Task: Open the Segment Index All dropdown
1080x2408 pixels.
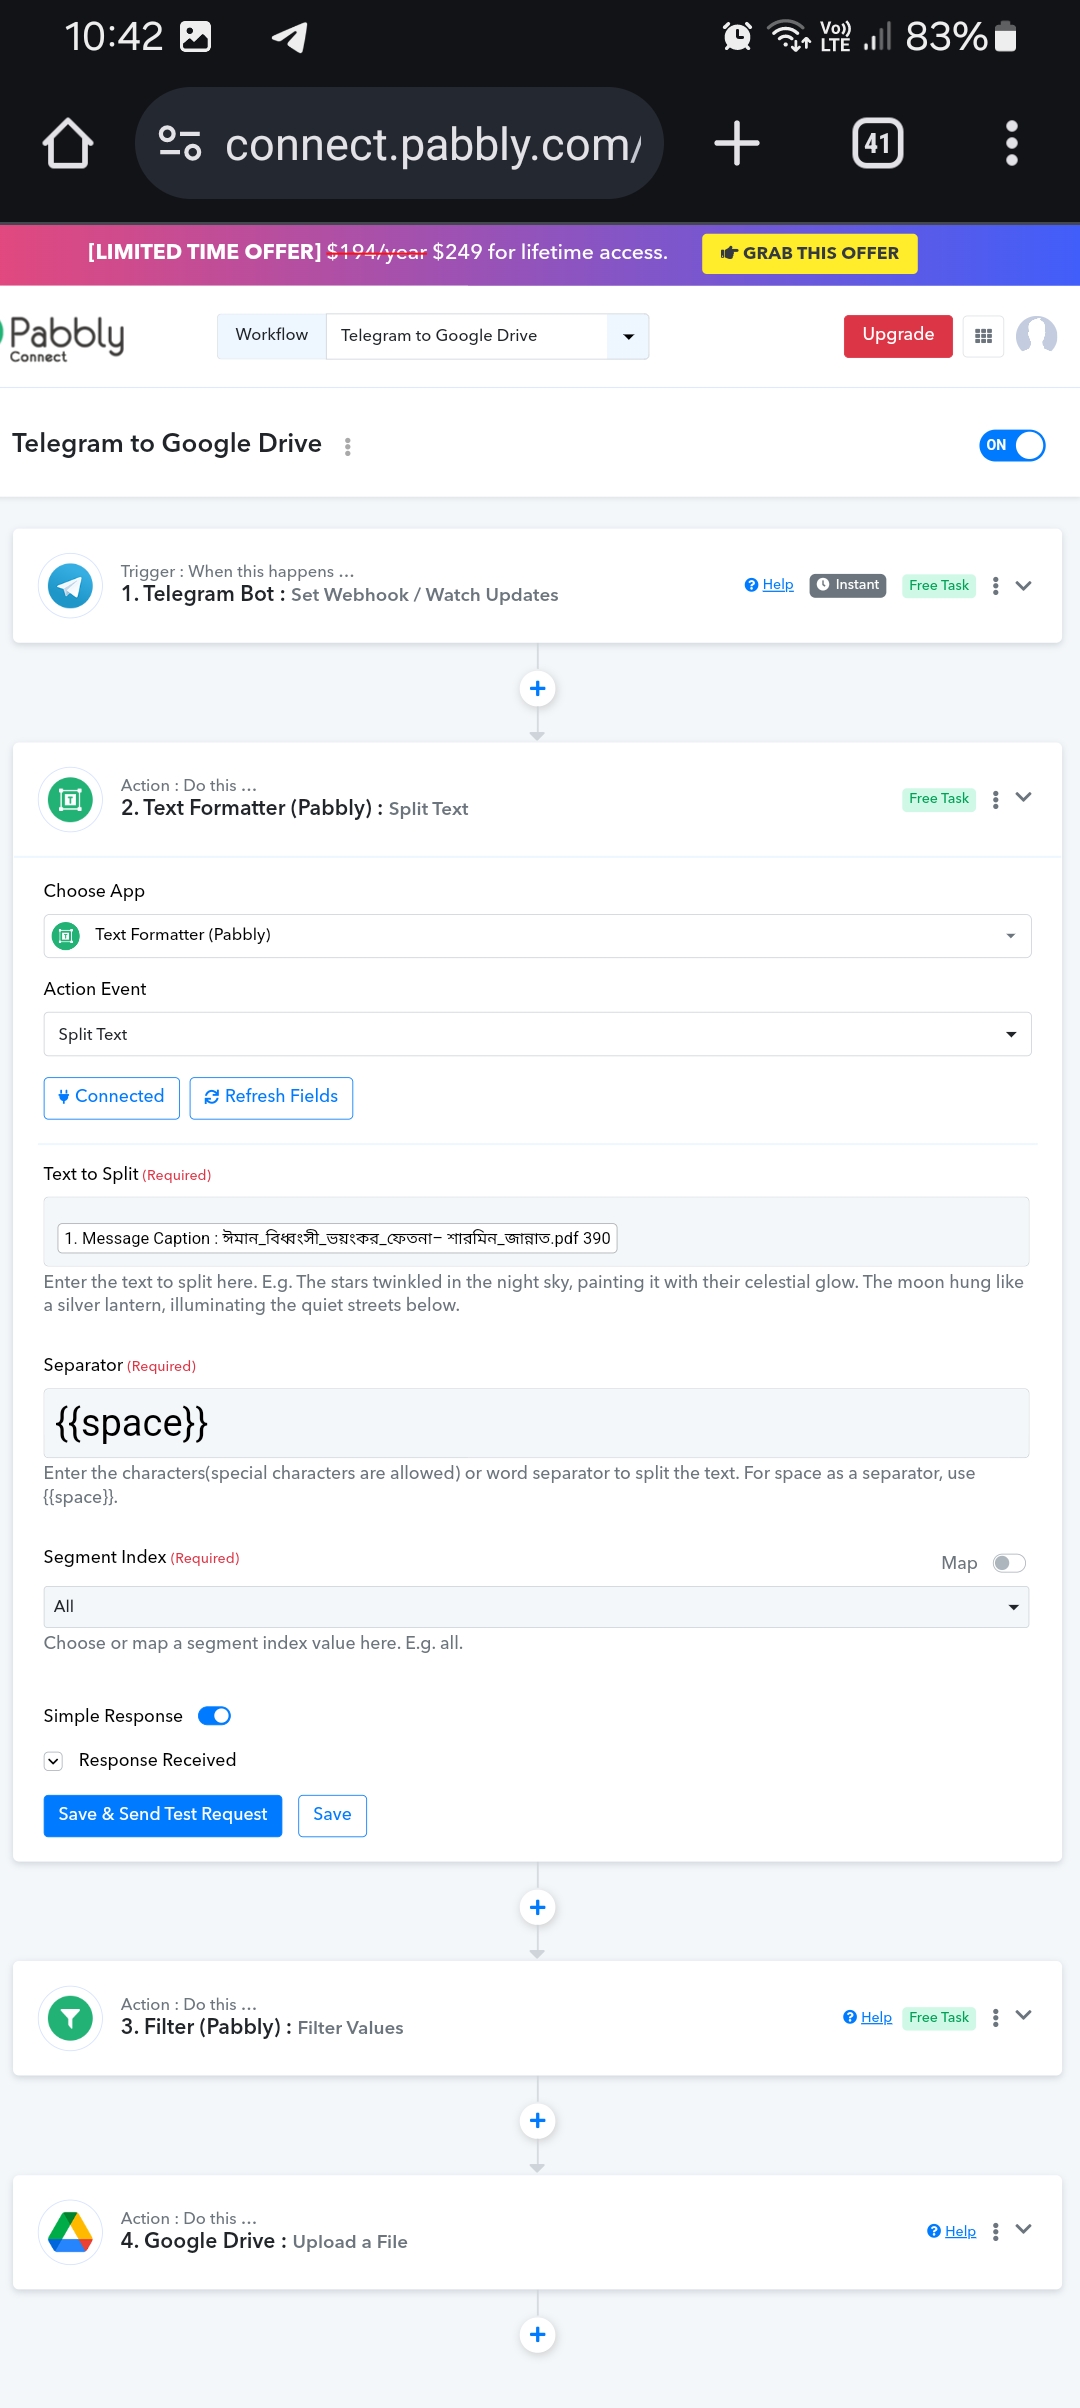Action: 536,1607
